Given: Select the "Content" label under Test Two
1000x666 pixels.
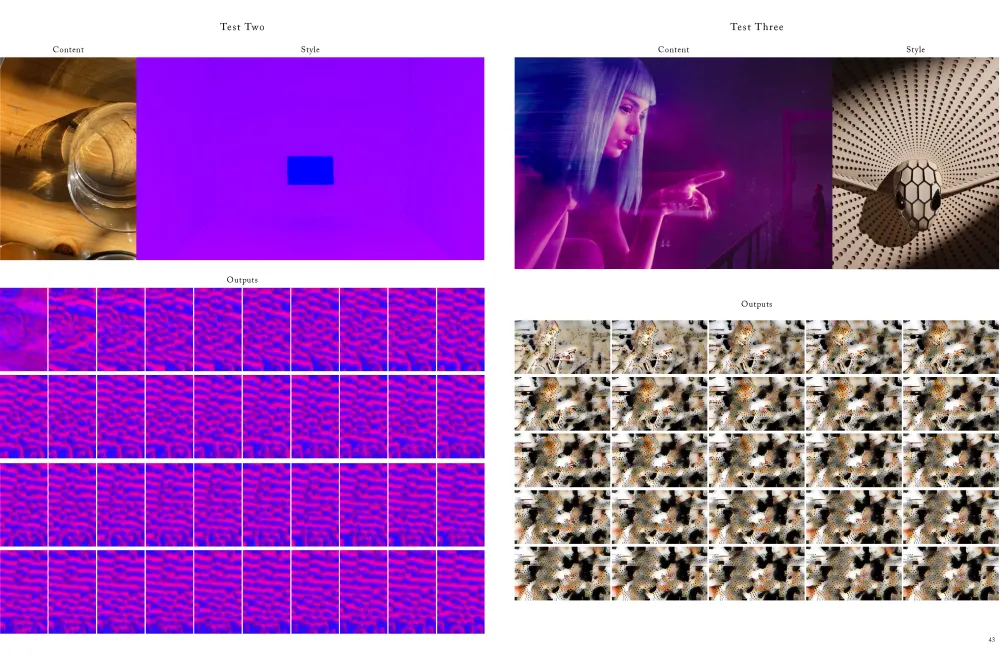Looking at the screenshot, I should (68, 49).
